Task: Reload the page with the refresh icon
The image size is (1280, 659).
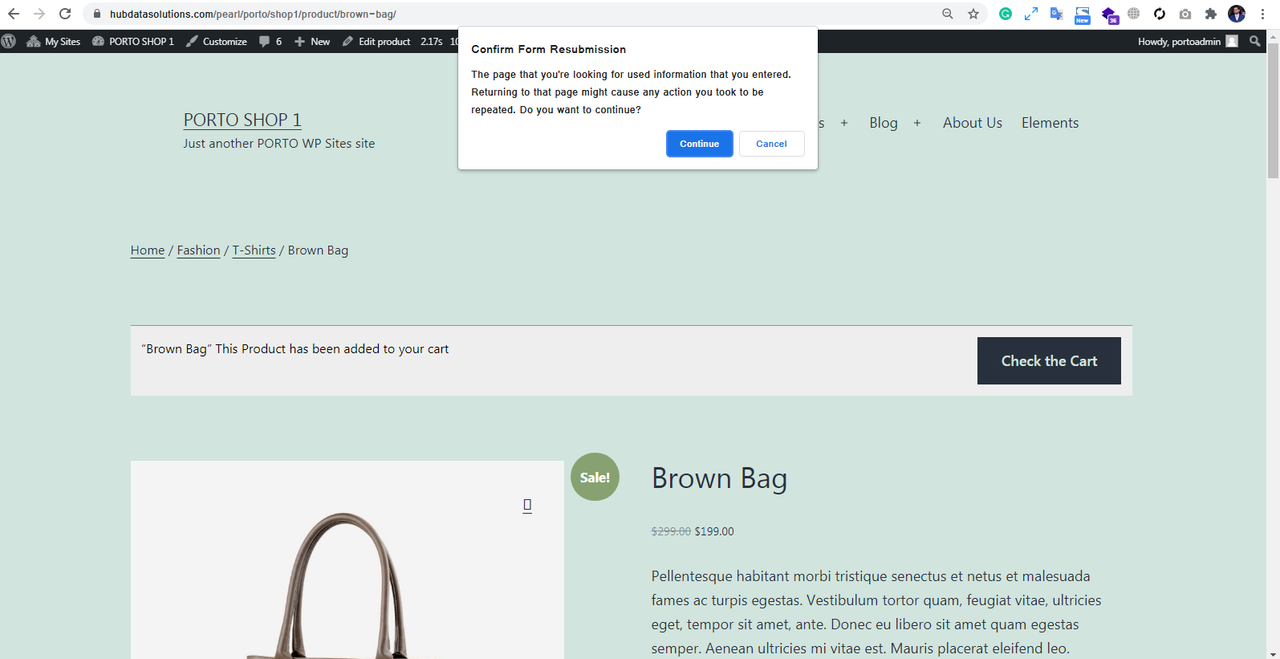Action: (x=65, y=14)
